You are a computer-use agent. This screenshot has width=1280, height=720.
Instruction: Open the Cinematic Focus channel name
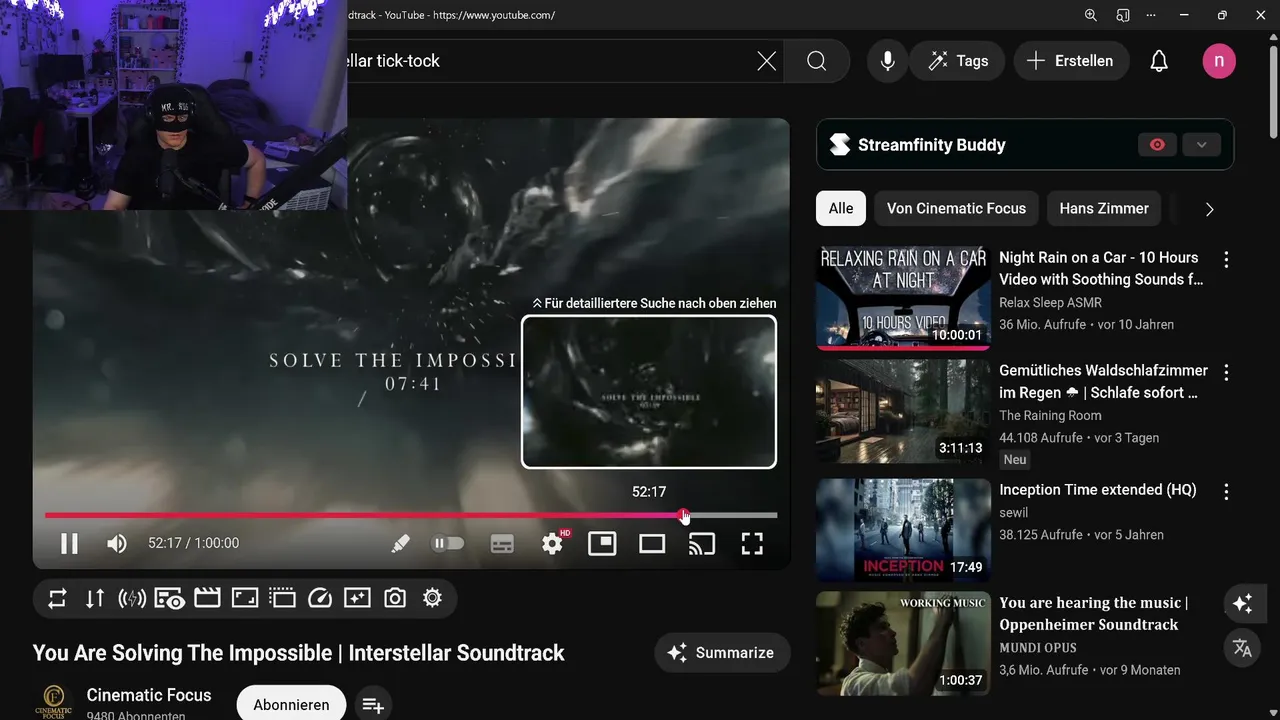click(x=149, y=695)
